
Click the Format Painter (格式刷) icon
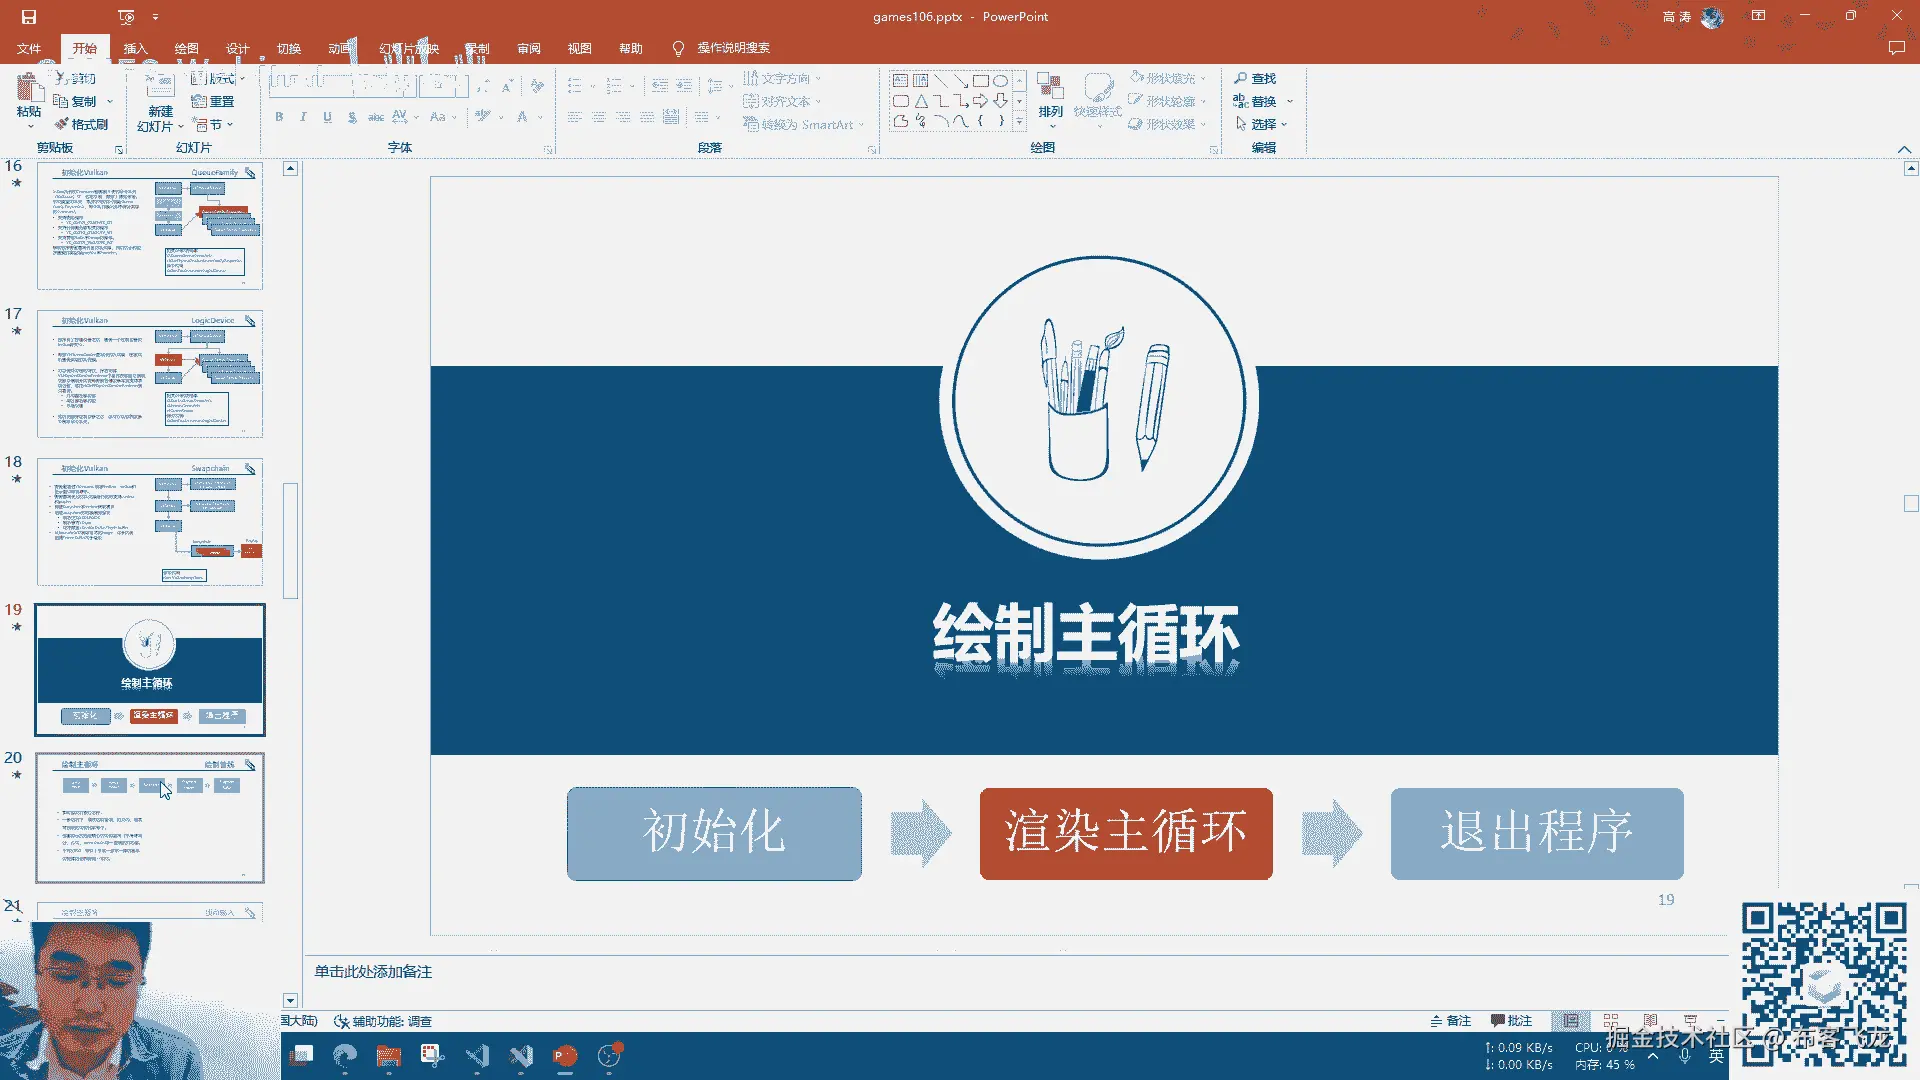[63, 124]
